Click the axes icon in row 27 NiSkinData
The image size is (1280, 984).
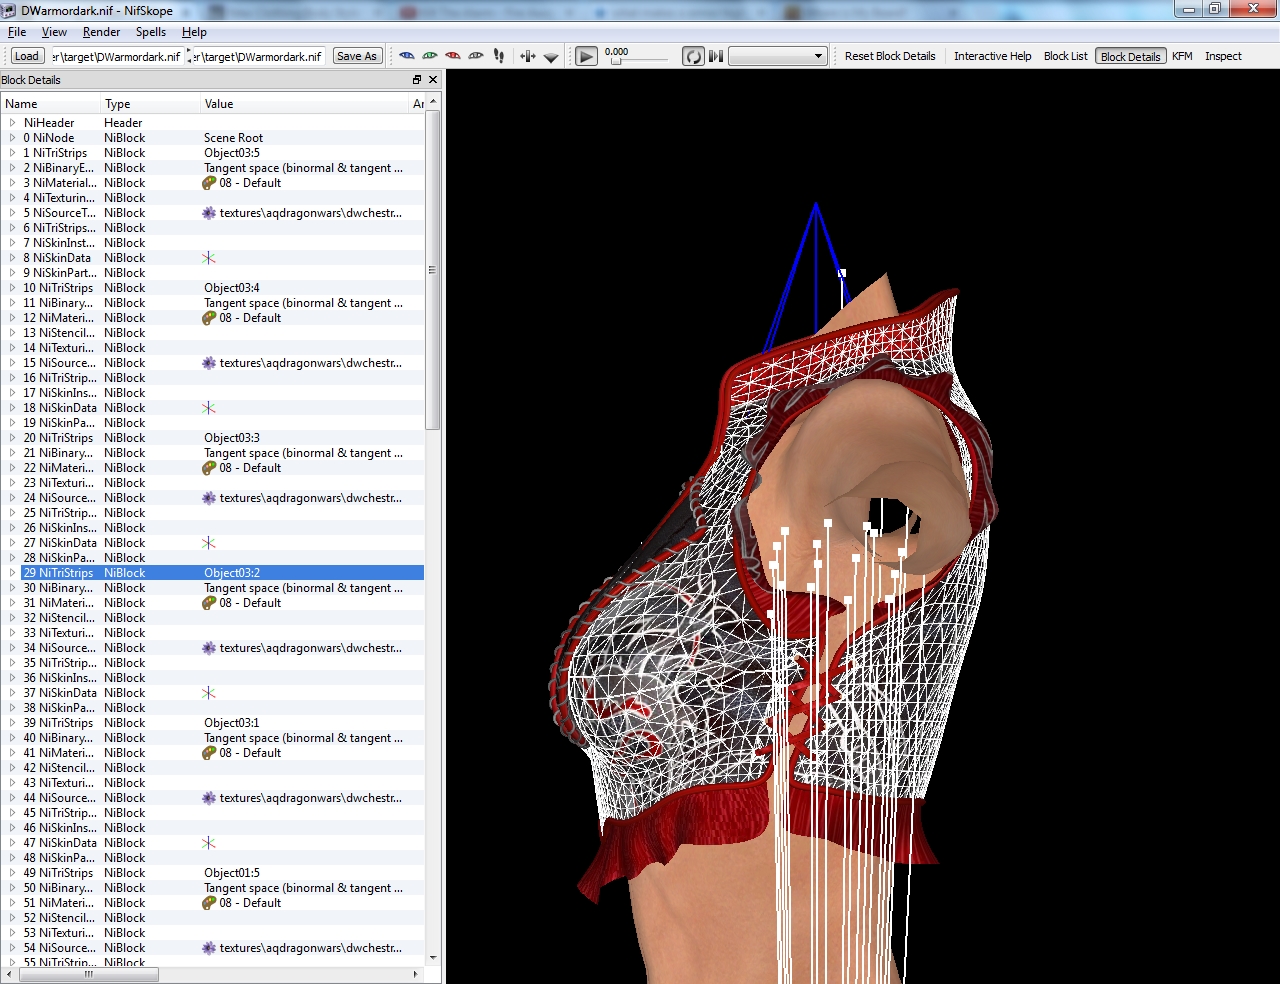point(209,543)
